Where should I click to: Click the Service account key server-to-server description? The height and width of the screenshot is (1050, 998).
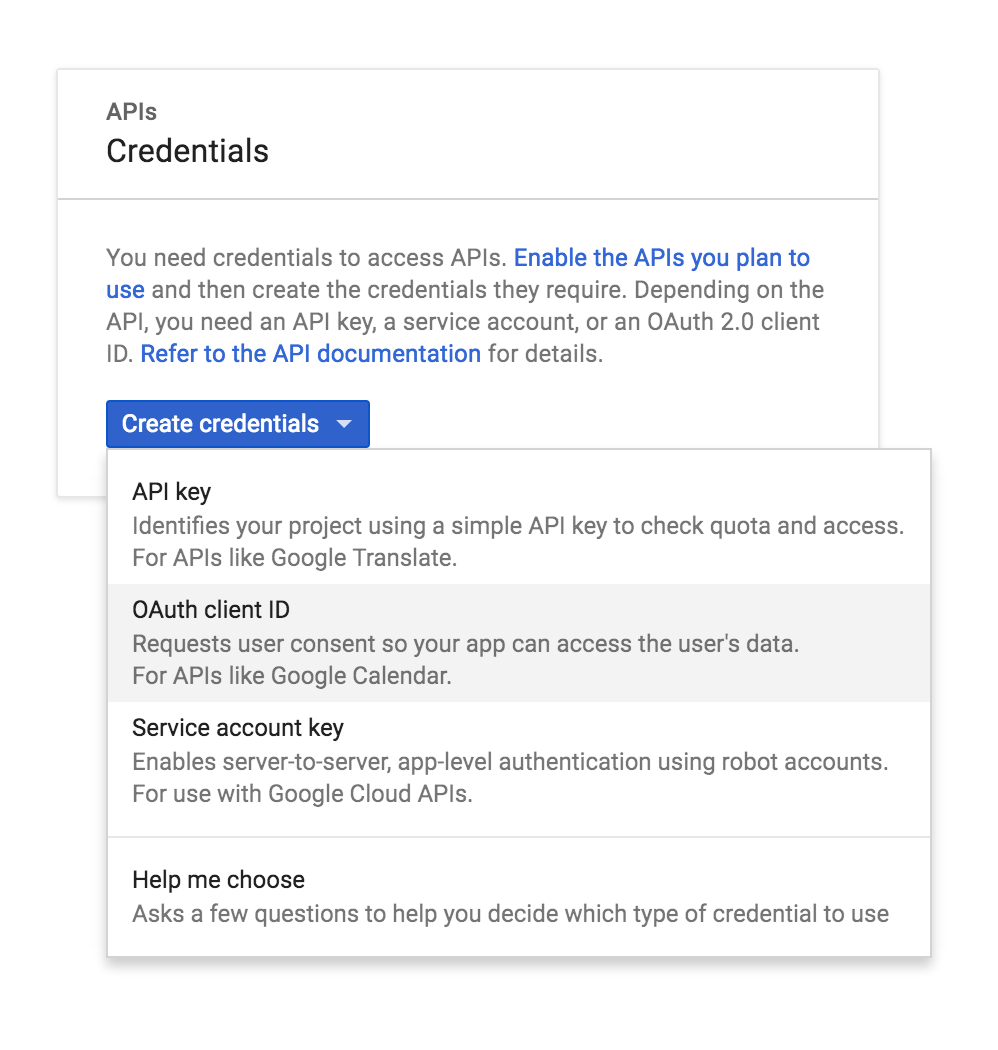tap(510, 762)
